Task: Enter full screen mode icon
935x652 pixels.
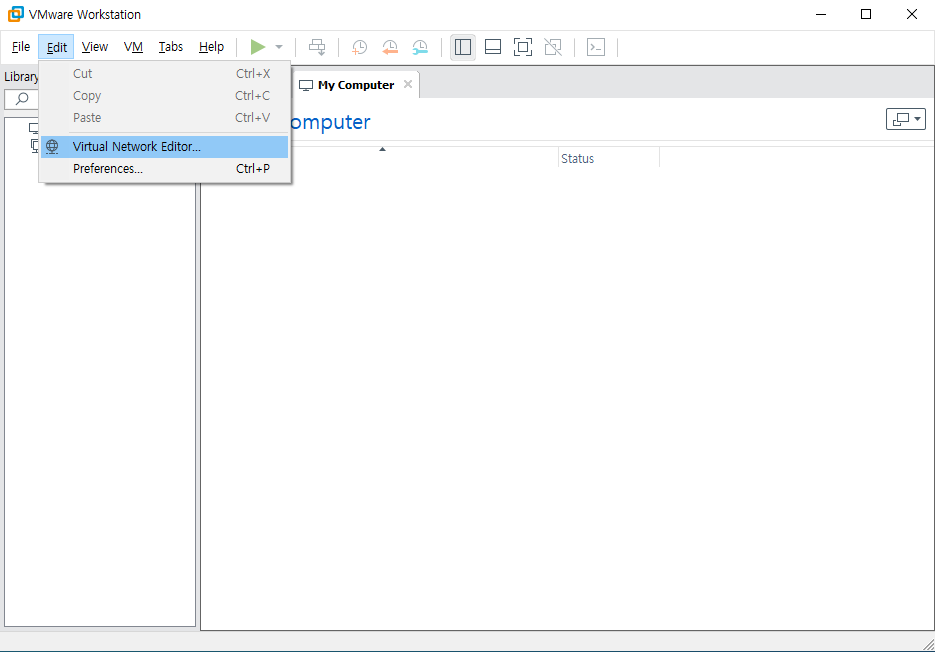Action: 523,47
